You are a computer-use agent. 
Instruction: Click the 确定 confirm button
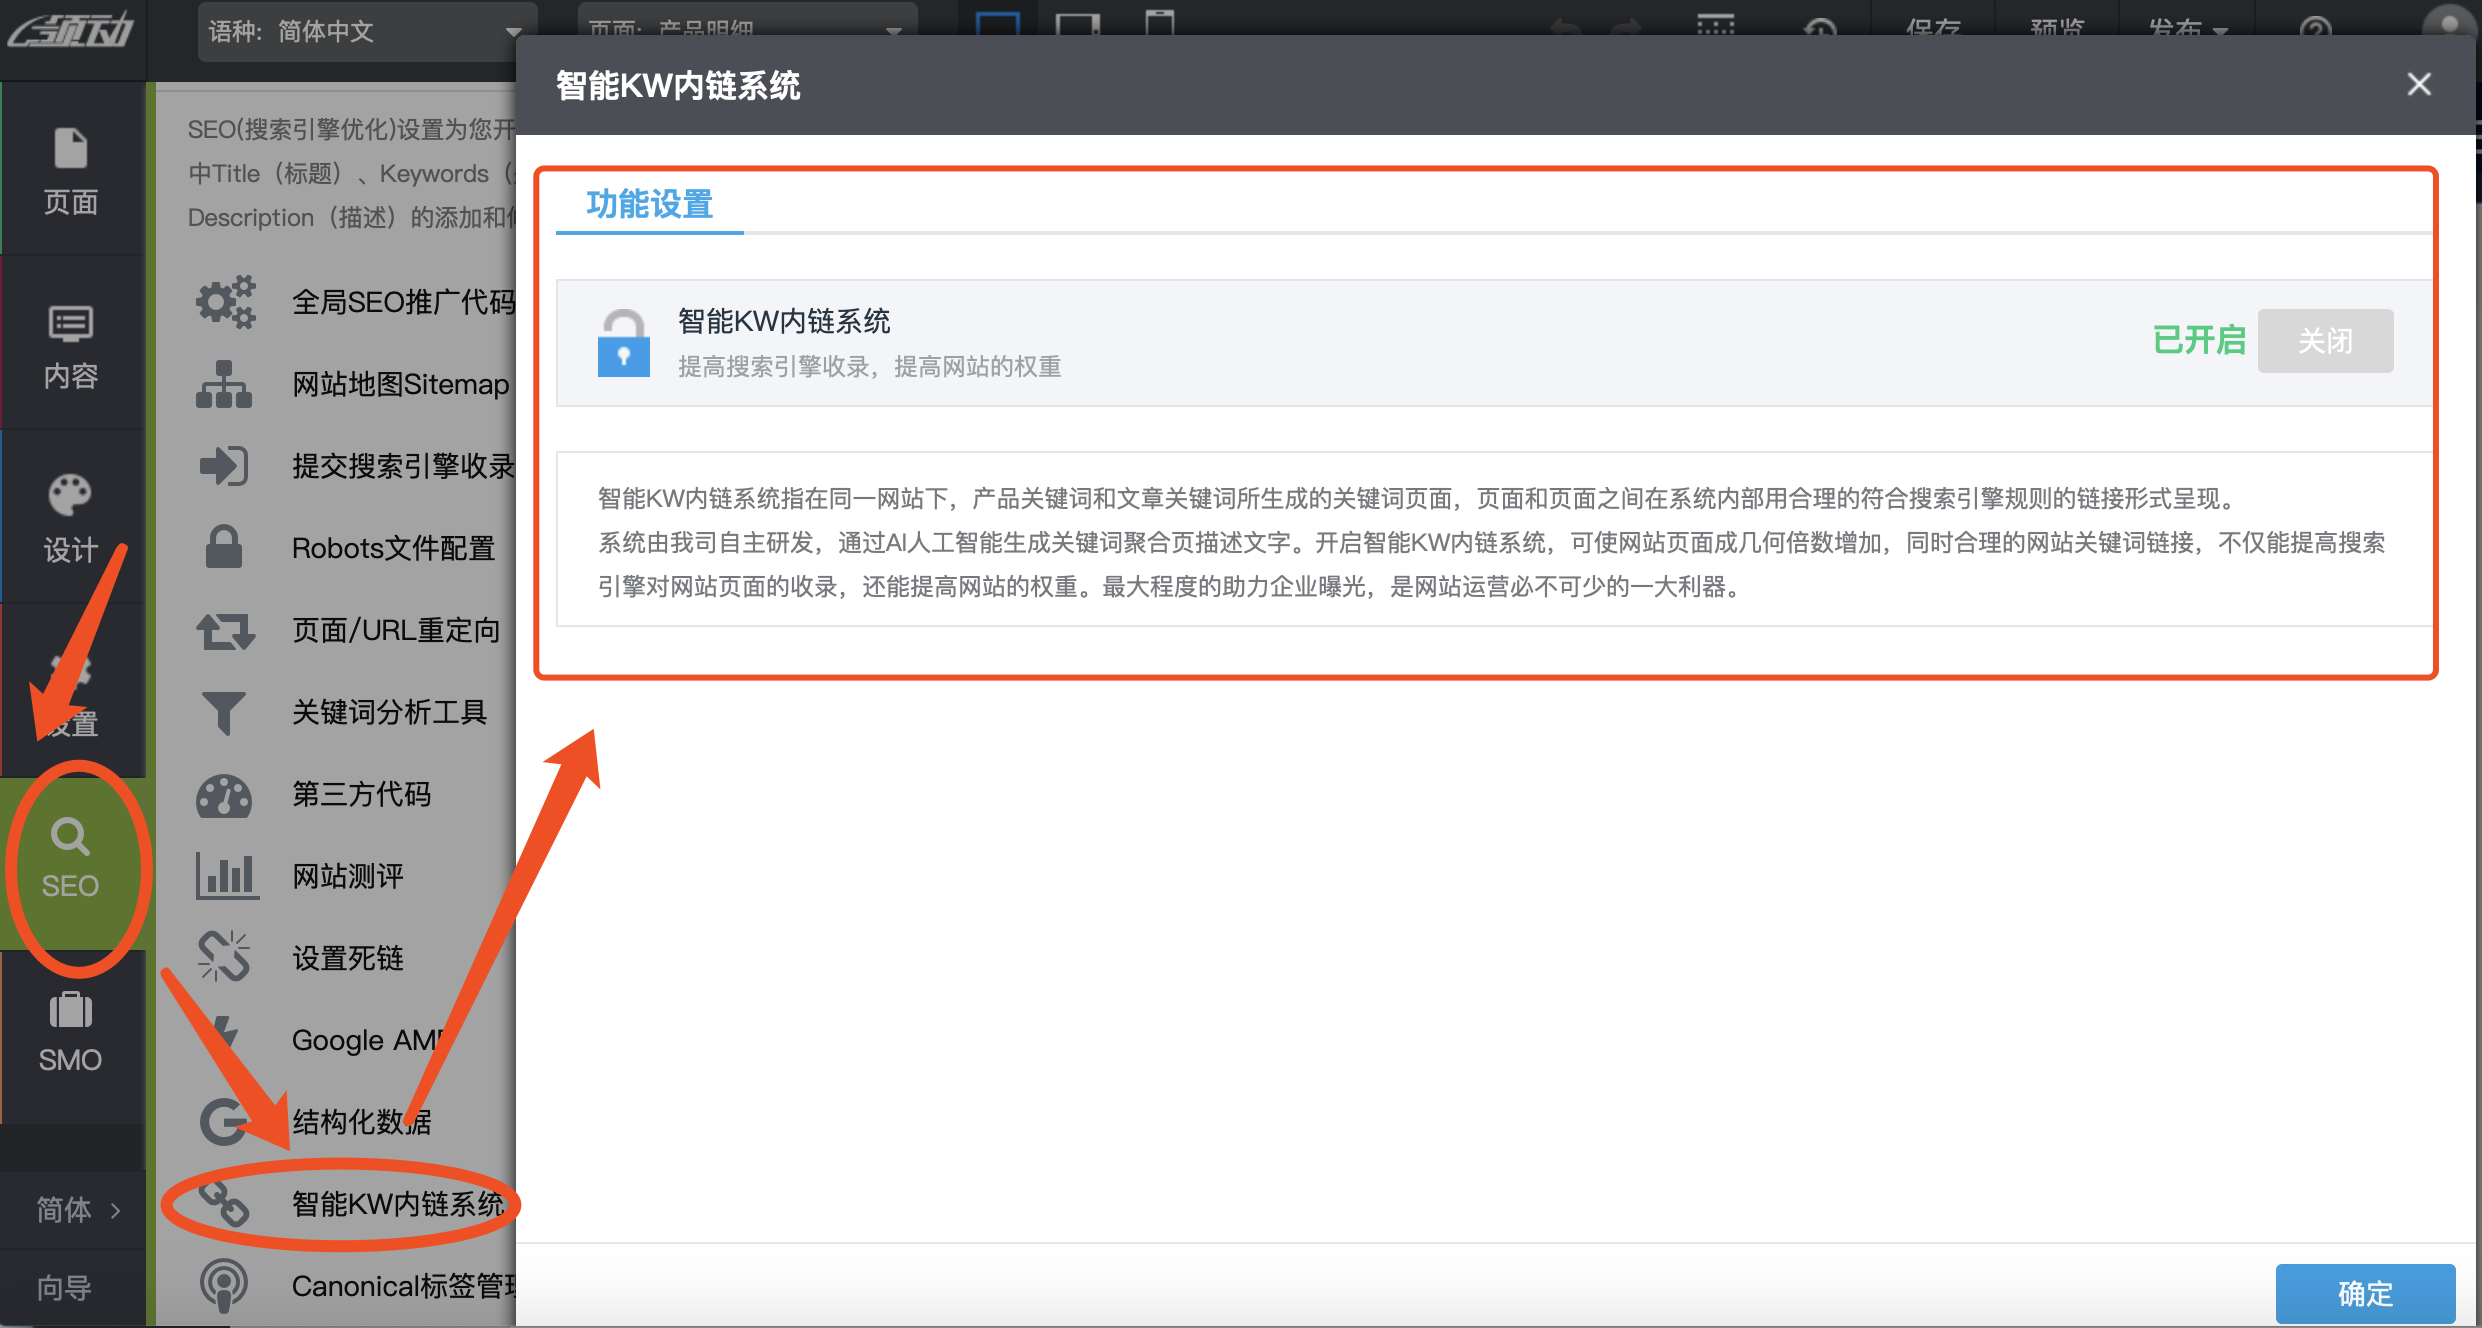pyautogui.click(x=2365, y=1294)
